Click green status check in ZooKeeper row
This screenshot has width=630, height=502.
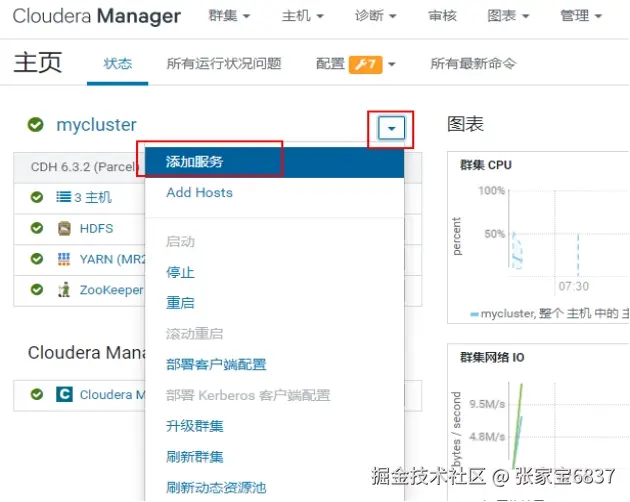[x=37, y=289]
